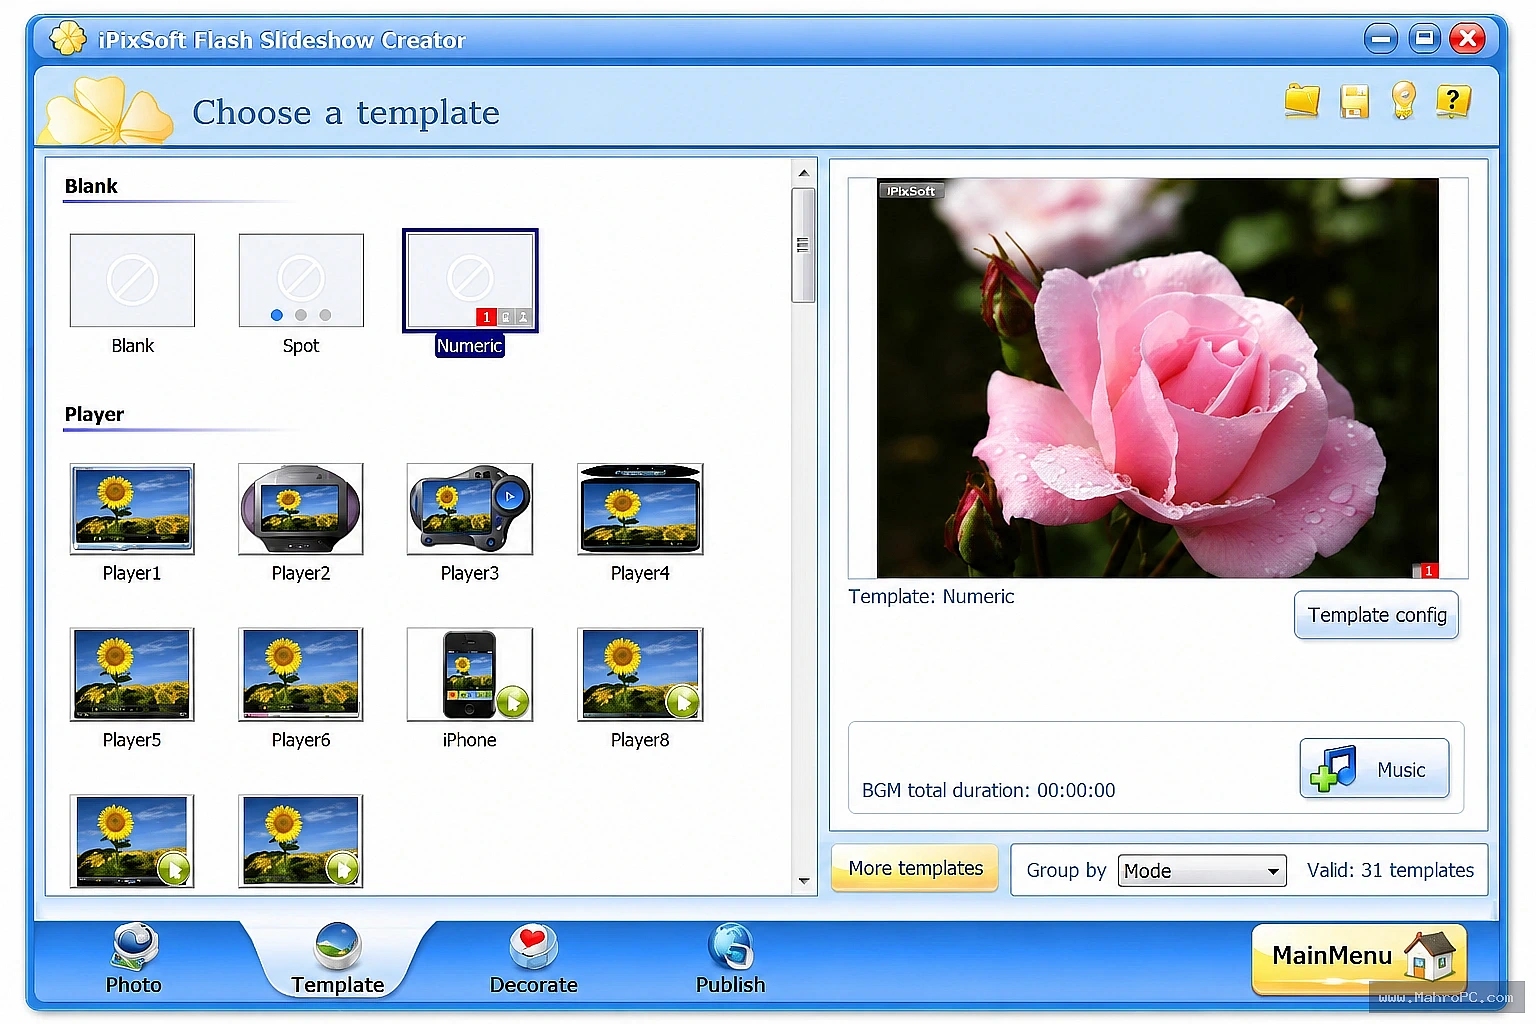1536x1024 pixels.
Task: Expand the Group by Mode dropdown
Action: [1202, 871]
